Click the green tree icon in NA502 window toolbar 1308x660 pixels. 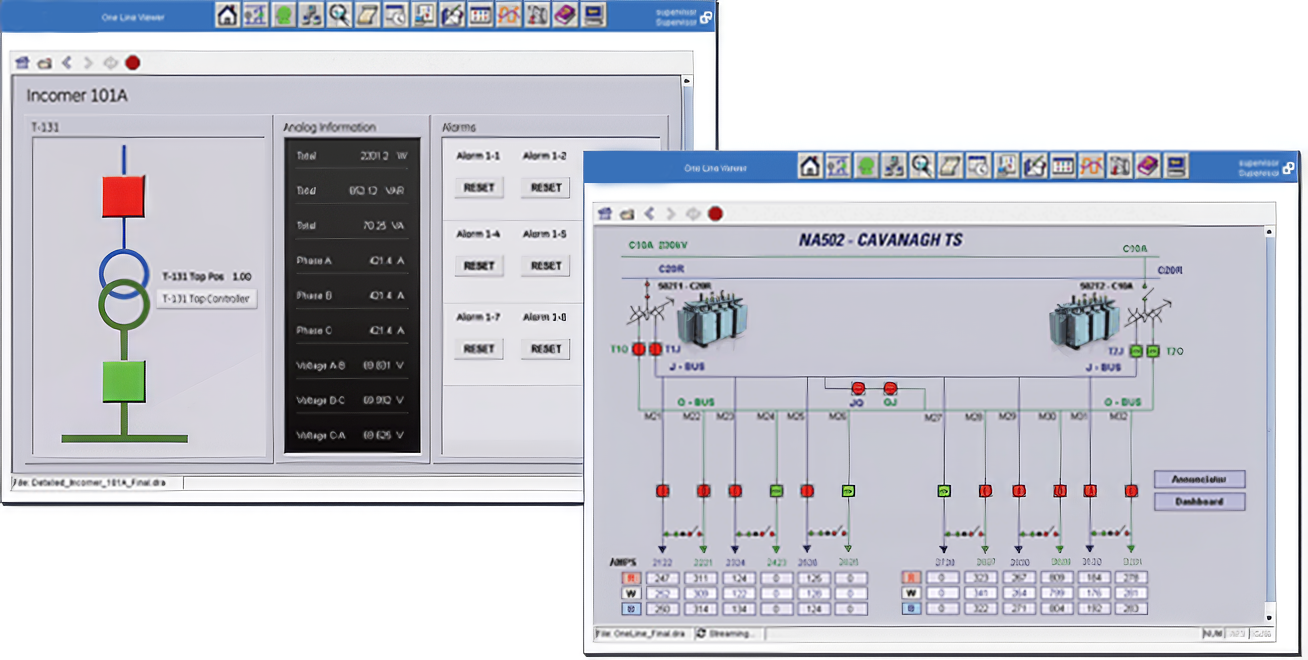point(866,165)
